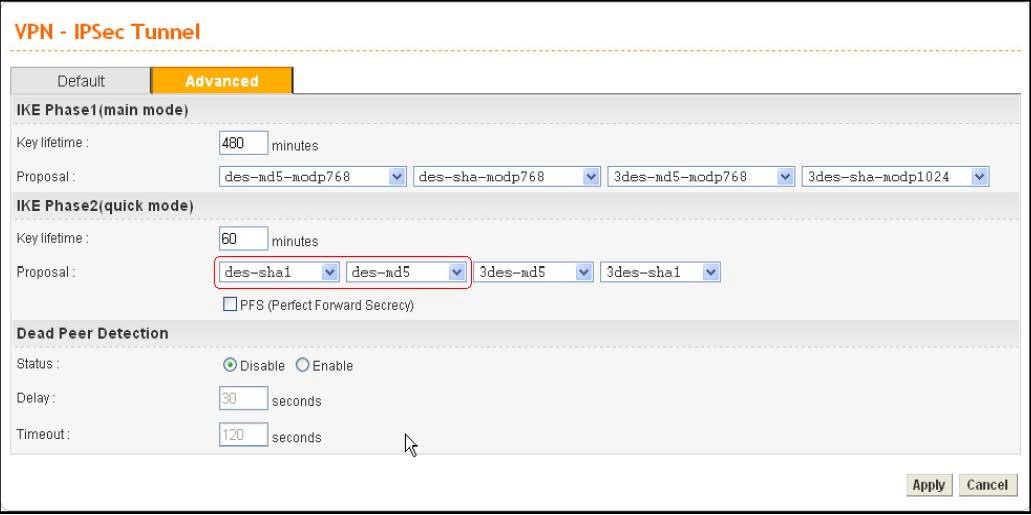Click Phase1 Key lifetime field showing 480

pyautogui.click(x=243, y=143)
